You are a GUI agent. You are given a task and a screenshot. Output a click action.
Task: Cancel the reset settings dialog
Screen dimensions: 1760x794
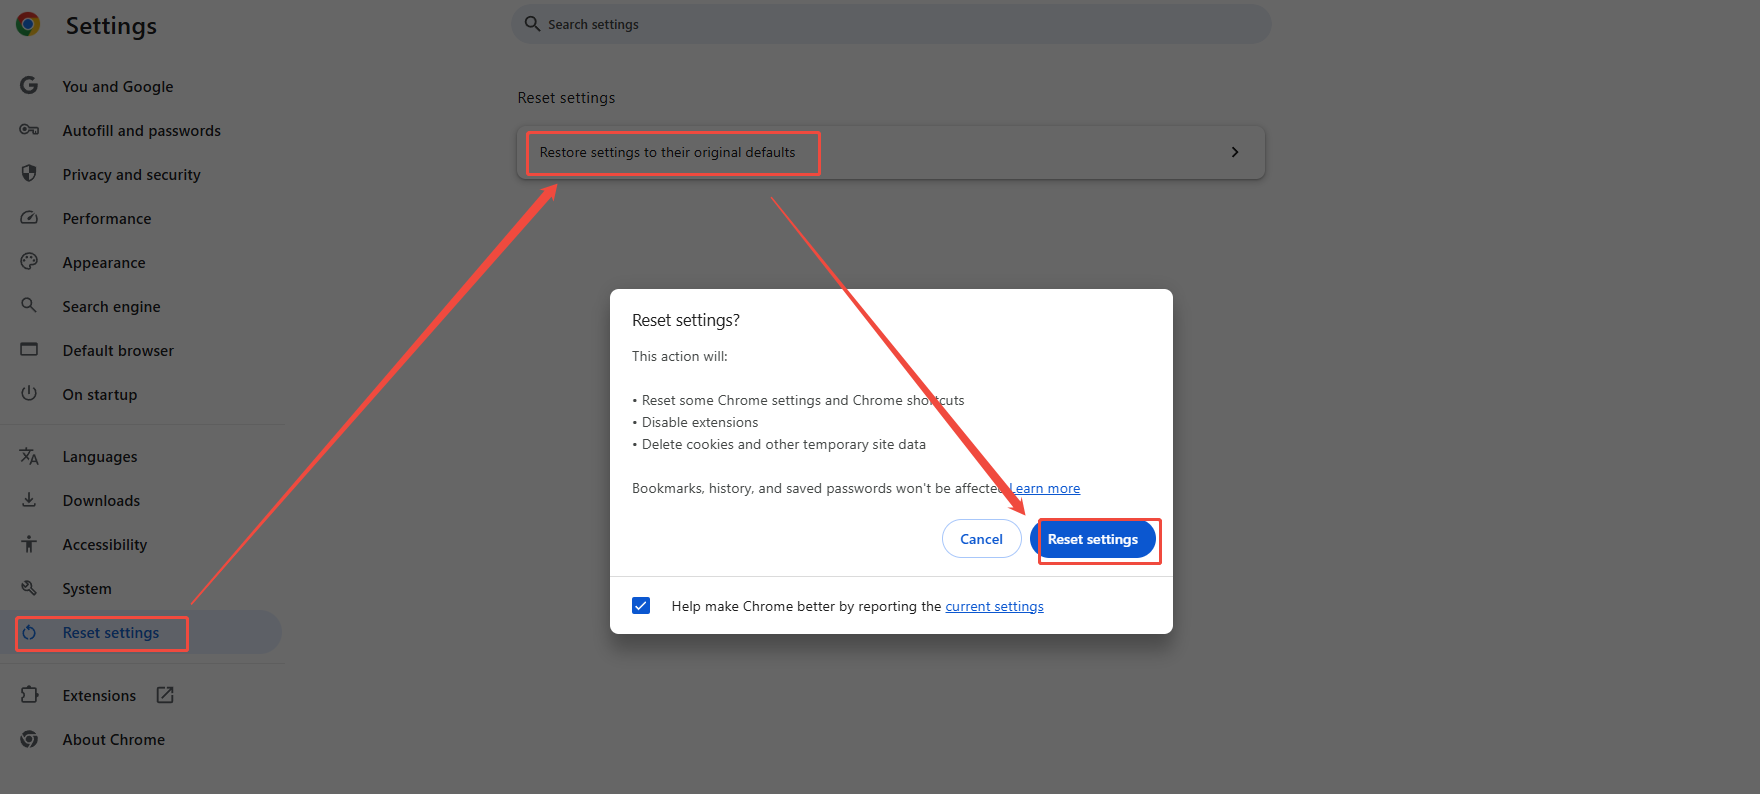pos(981,538)
